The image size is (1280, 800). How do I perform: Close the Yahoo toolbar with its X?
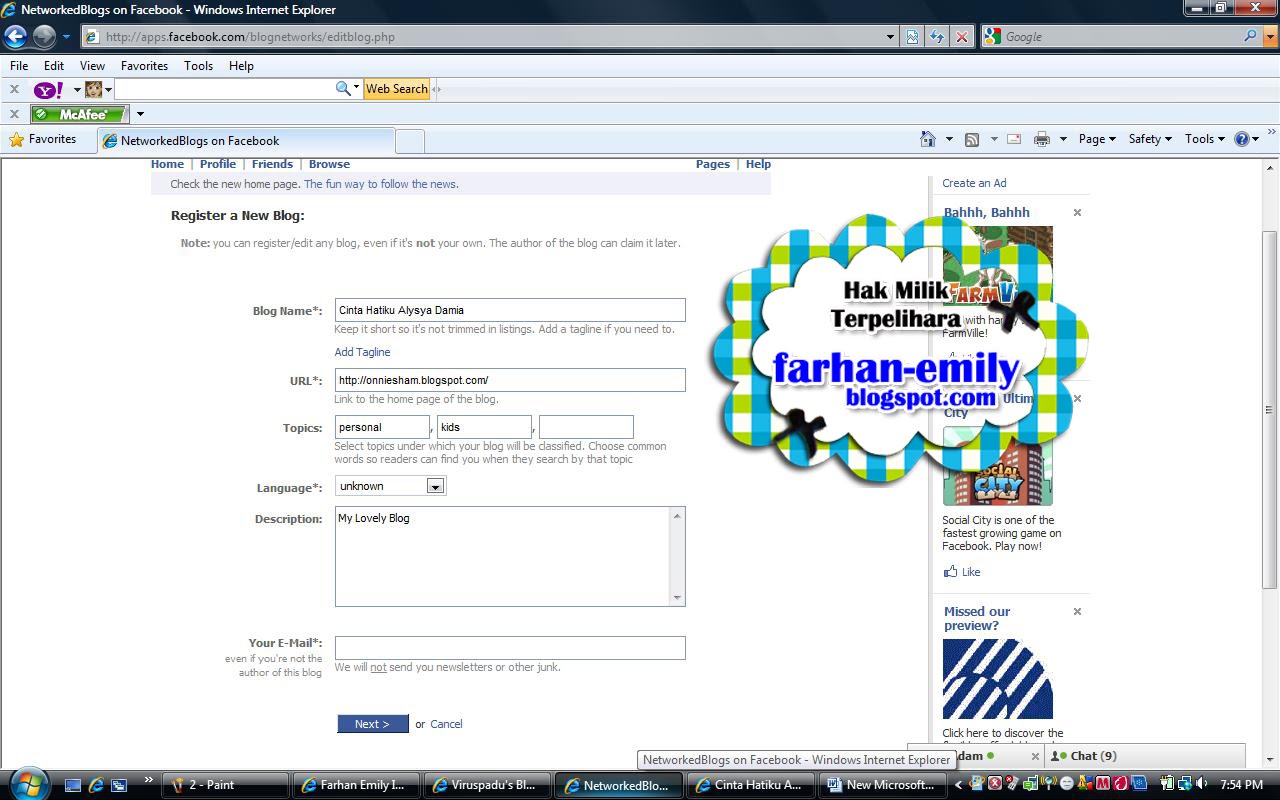[14, 89]
